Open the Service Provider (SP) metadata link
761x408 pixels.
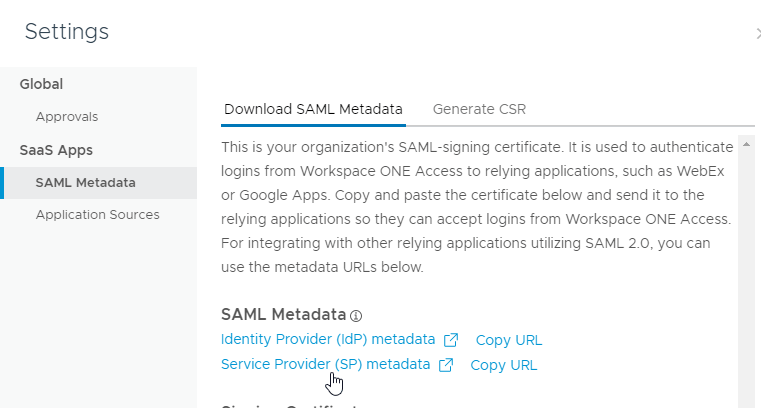click(325, 365)
